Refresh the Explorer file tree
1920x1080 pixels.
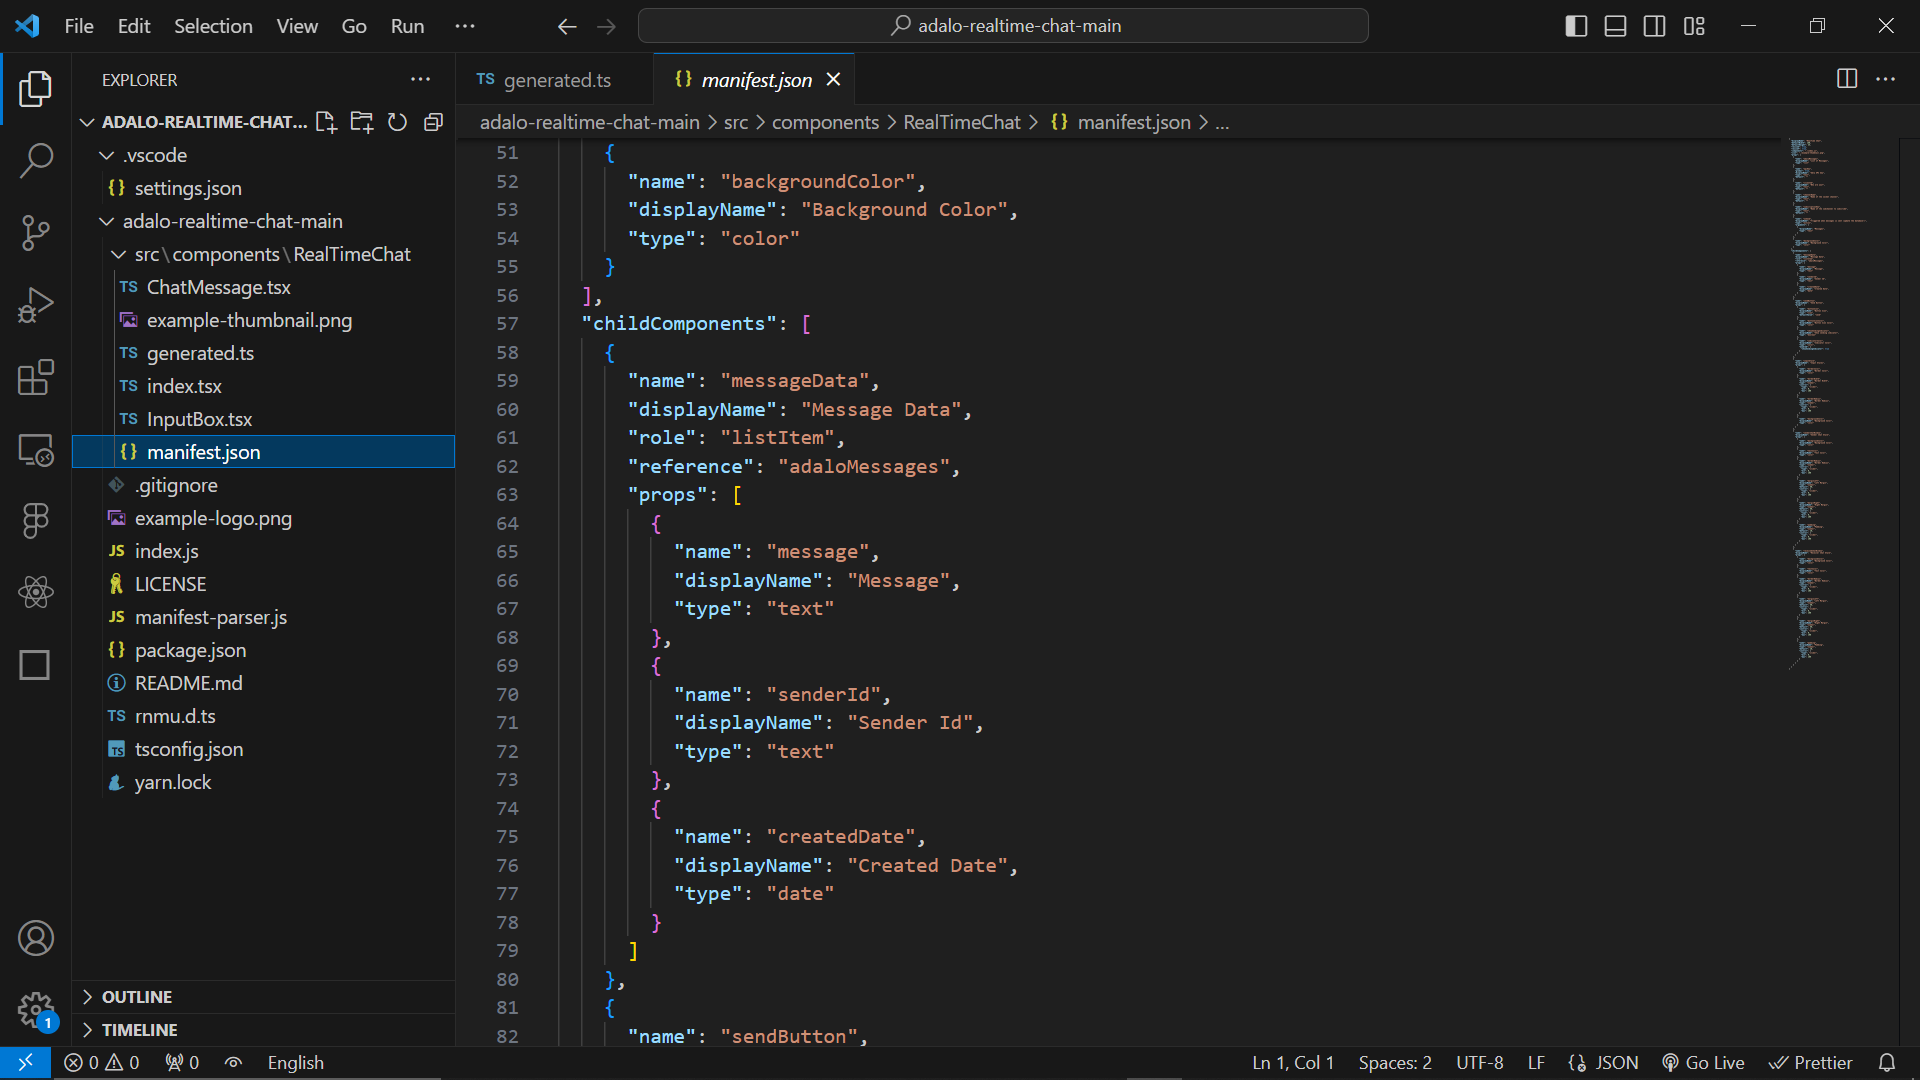[x=397, y=122]
